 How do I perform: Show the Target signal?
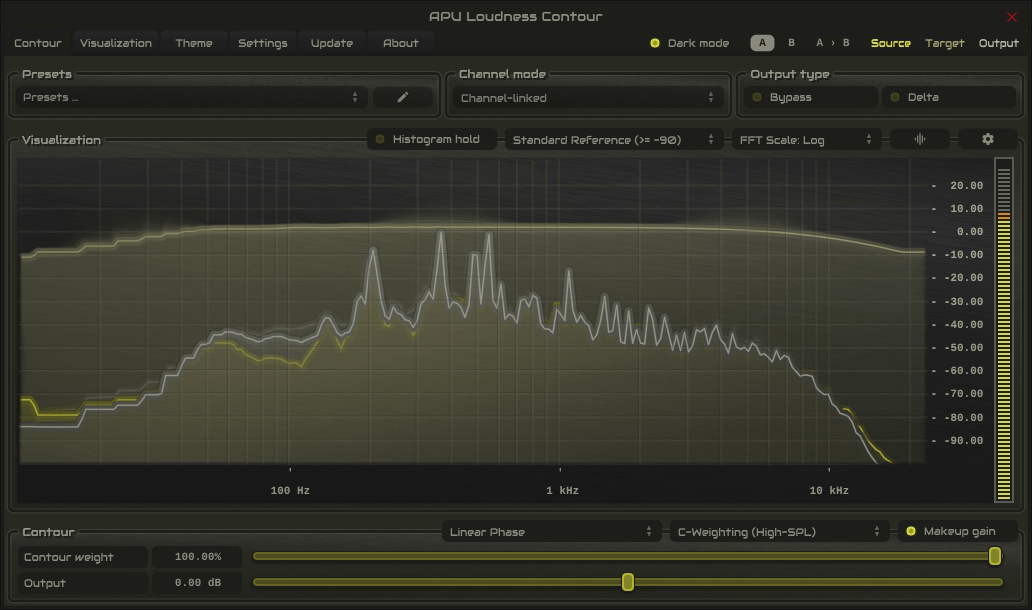coord(944,43)
